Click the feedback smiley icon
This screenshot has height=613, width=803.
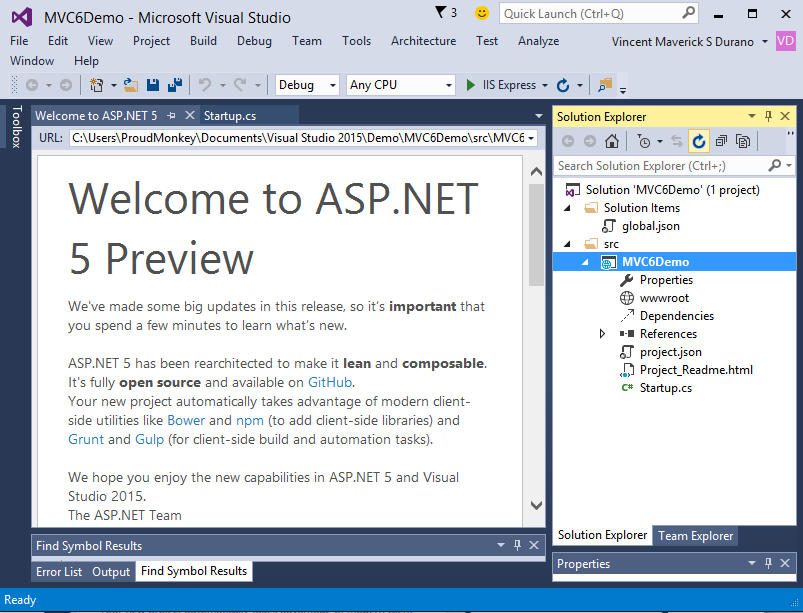click(x=481, y=13)
